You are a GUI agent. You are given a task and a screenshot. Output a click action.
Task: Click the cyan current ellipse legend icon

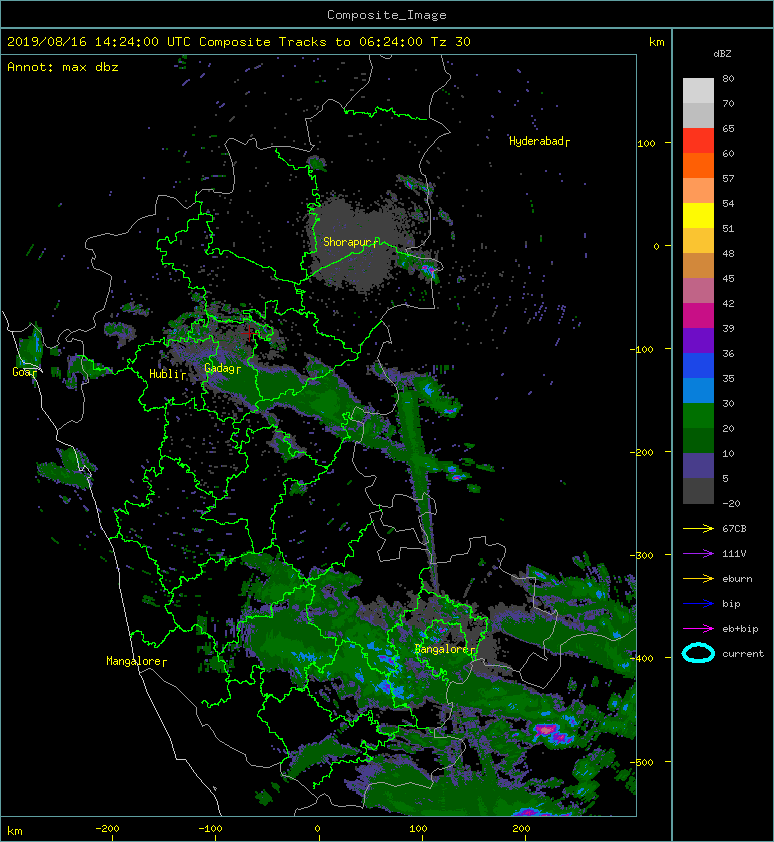698,653
